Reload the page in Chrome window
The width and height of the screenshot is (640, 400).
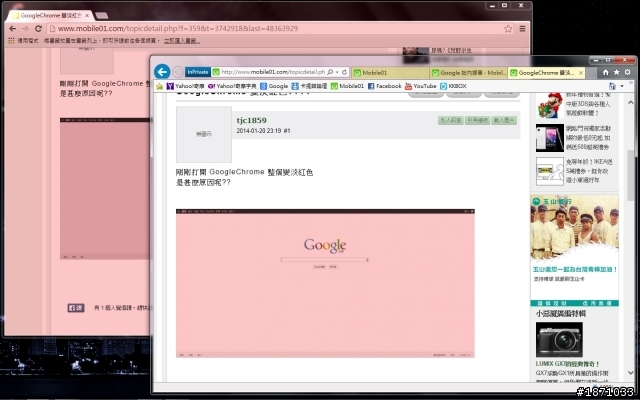click(38, 29)
